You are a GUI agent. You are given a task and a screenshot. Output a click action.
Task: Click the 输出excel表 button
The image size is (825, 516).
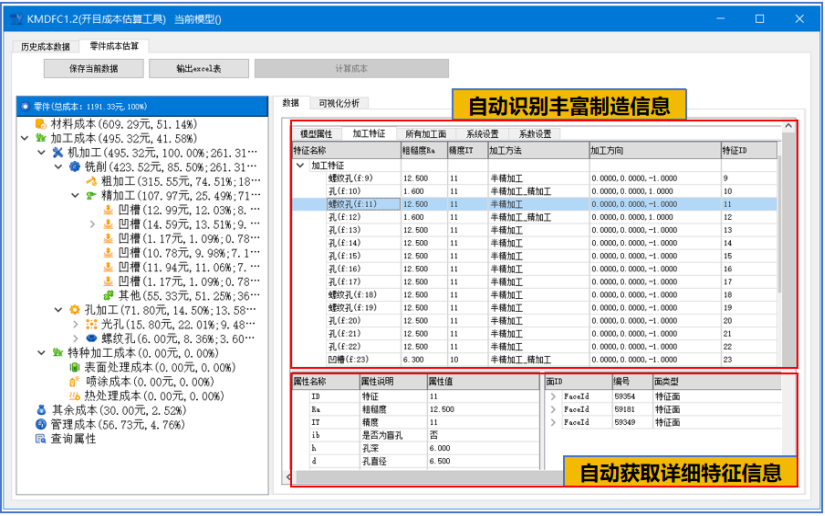199,69
